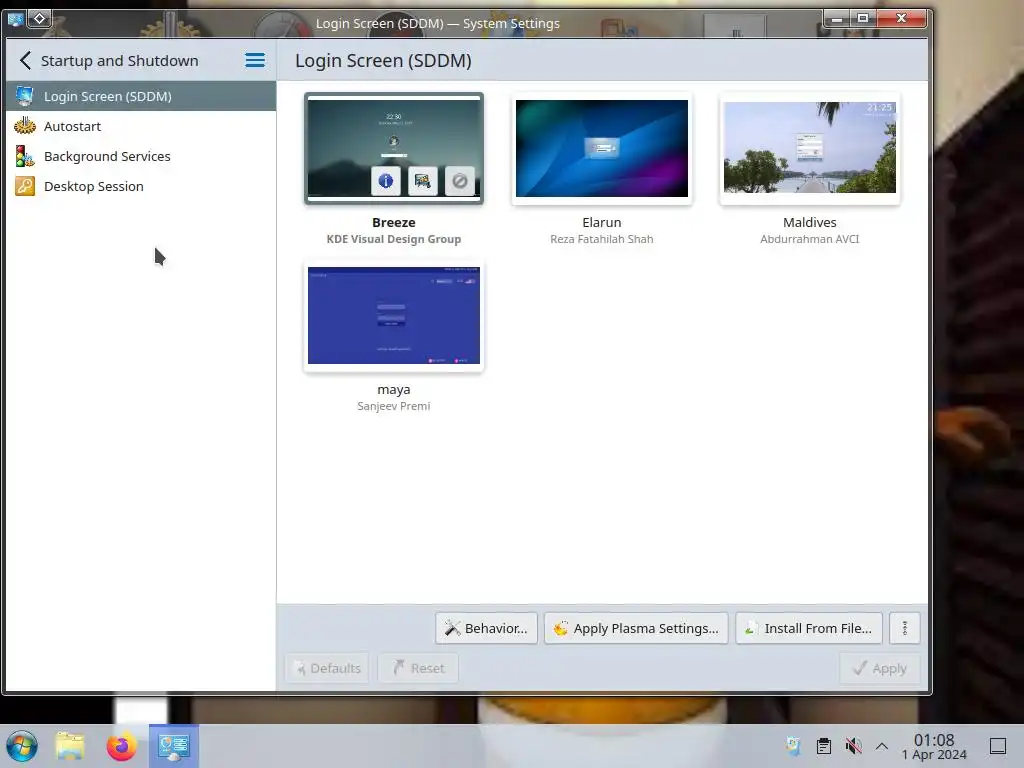Select the Maldives theme thumbnail
This screenshot has width=1024, height=768.
pos(809,148)
